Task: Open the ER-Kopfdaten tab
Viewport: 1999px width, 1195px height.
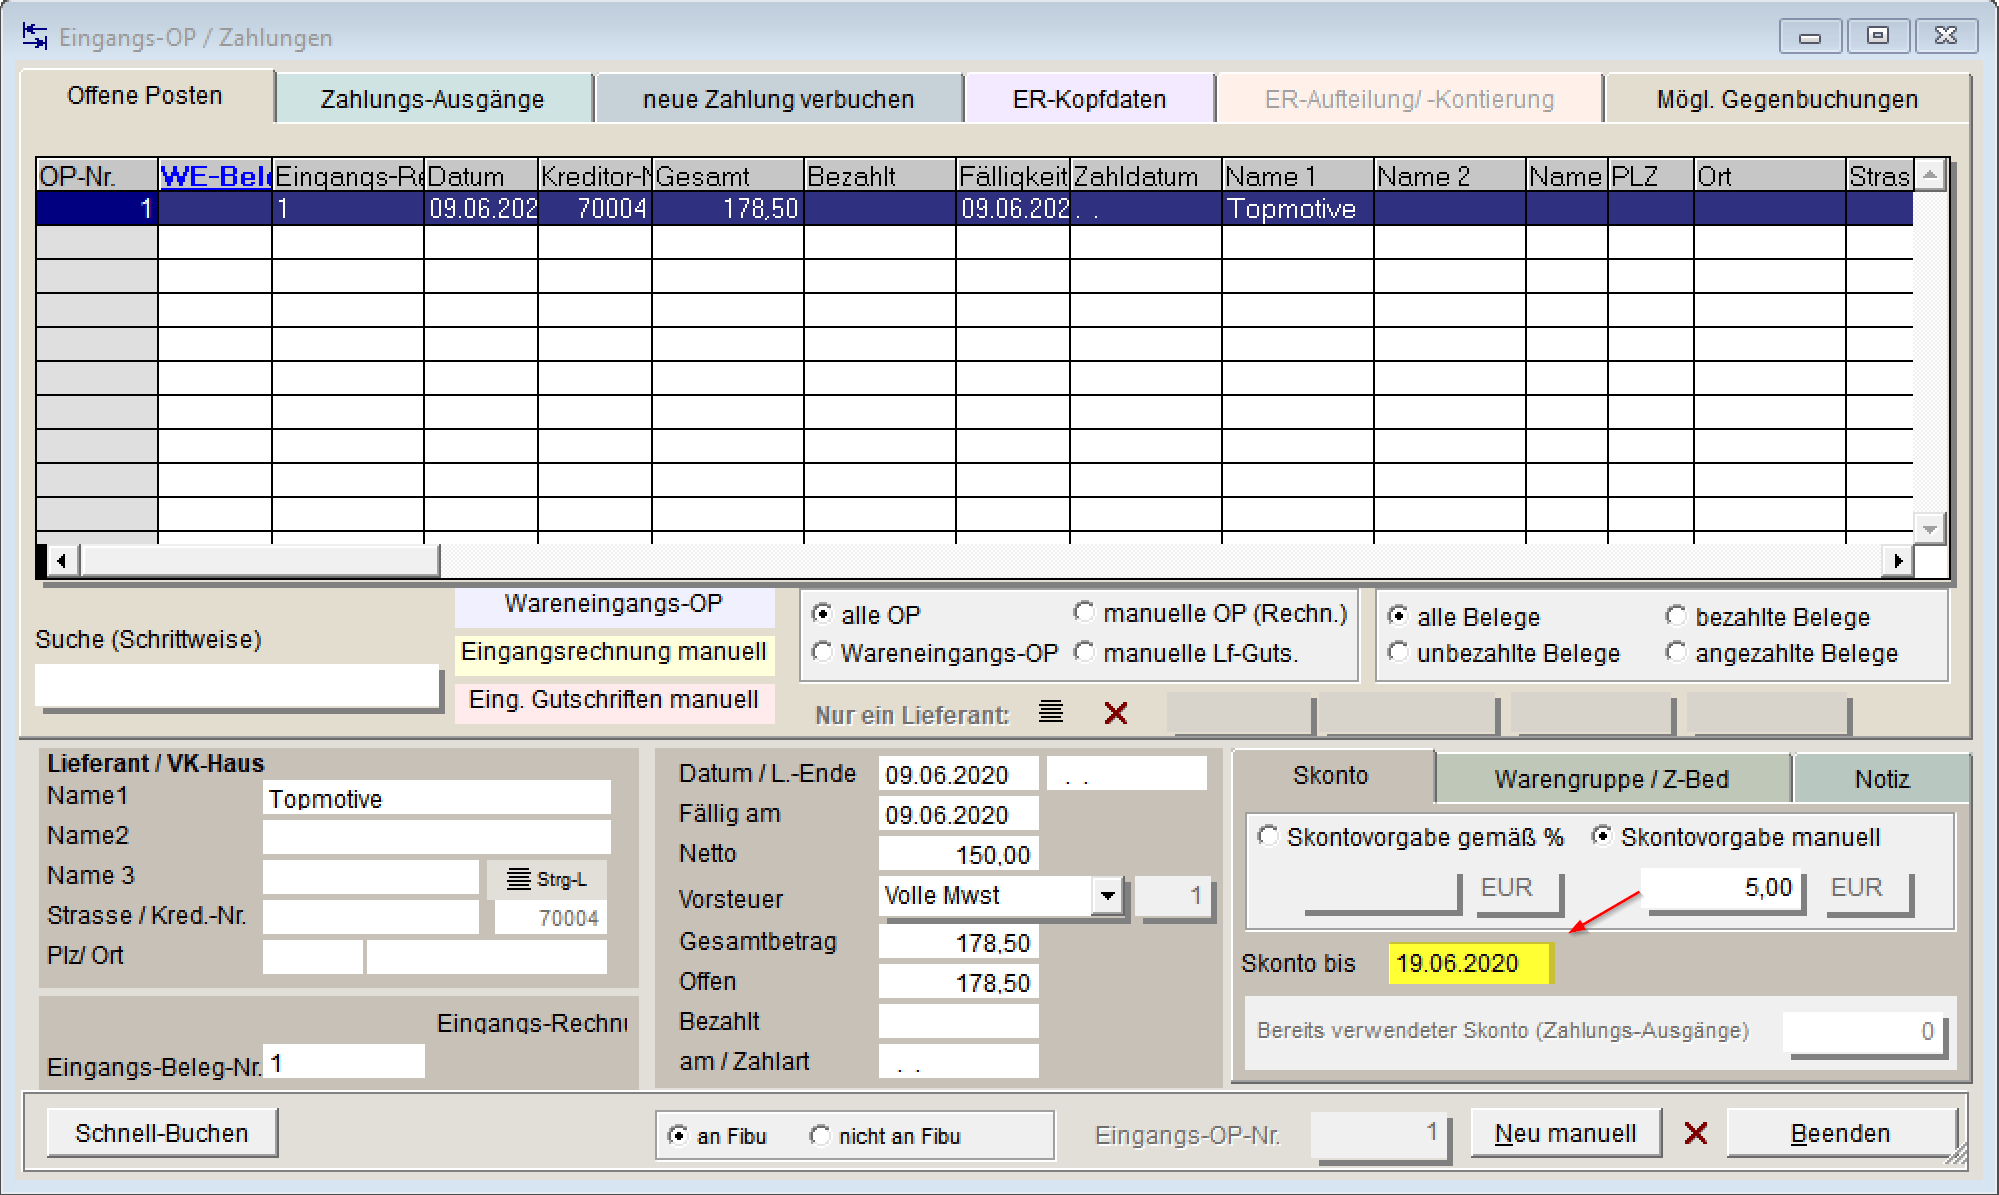Action: (1089, 99)
